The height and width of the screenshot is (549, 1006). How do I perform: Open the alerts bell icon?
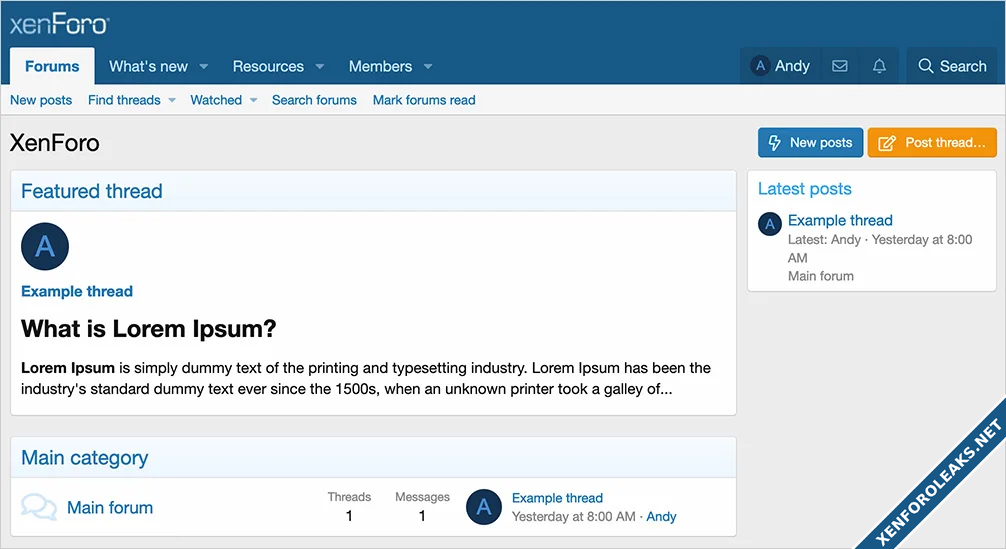[x=879, y=66]
